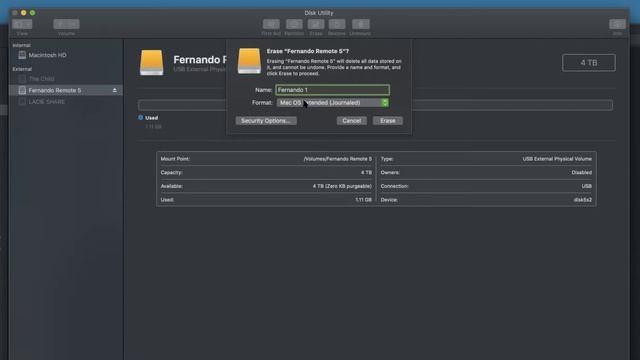The height and width of the screenshot is (360, 640).
Task: Click the Macintosh HD disk icon
Action: 22,55
